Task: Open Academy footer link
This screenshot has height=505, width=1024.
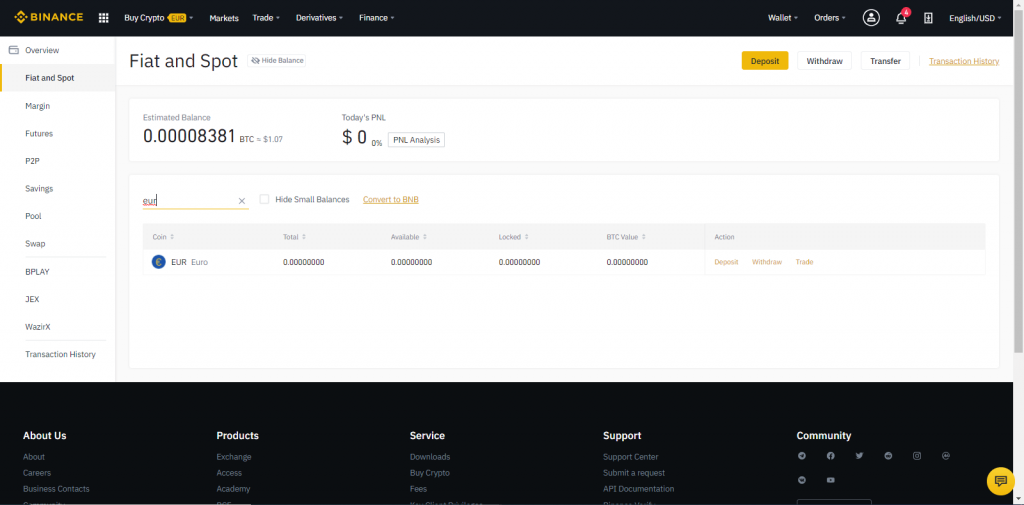Action: point(233,489)
